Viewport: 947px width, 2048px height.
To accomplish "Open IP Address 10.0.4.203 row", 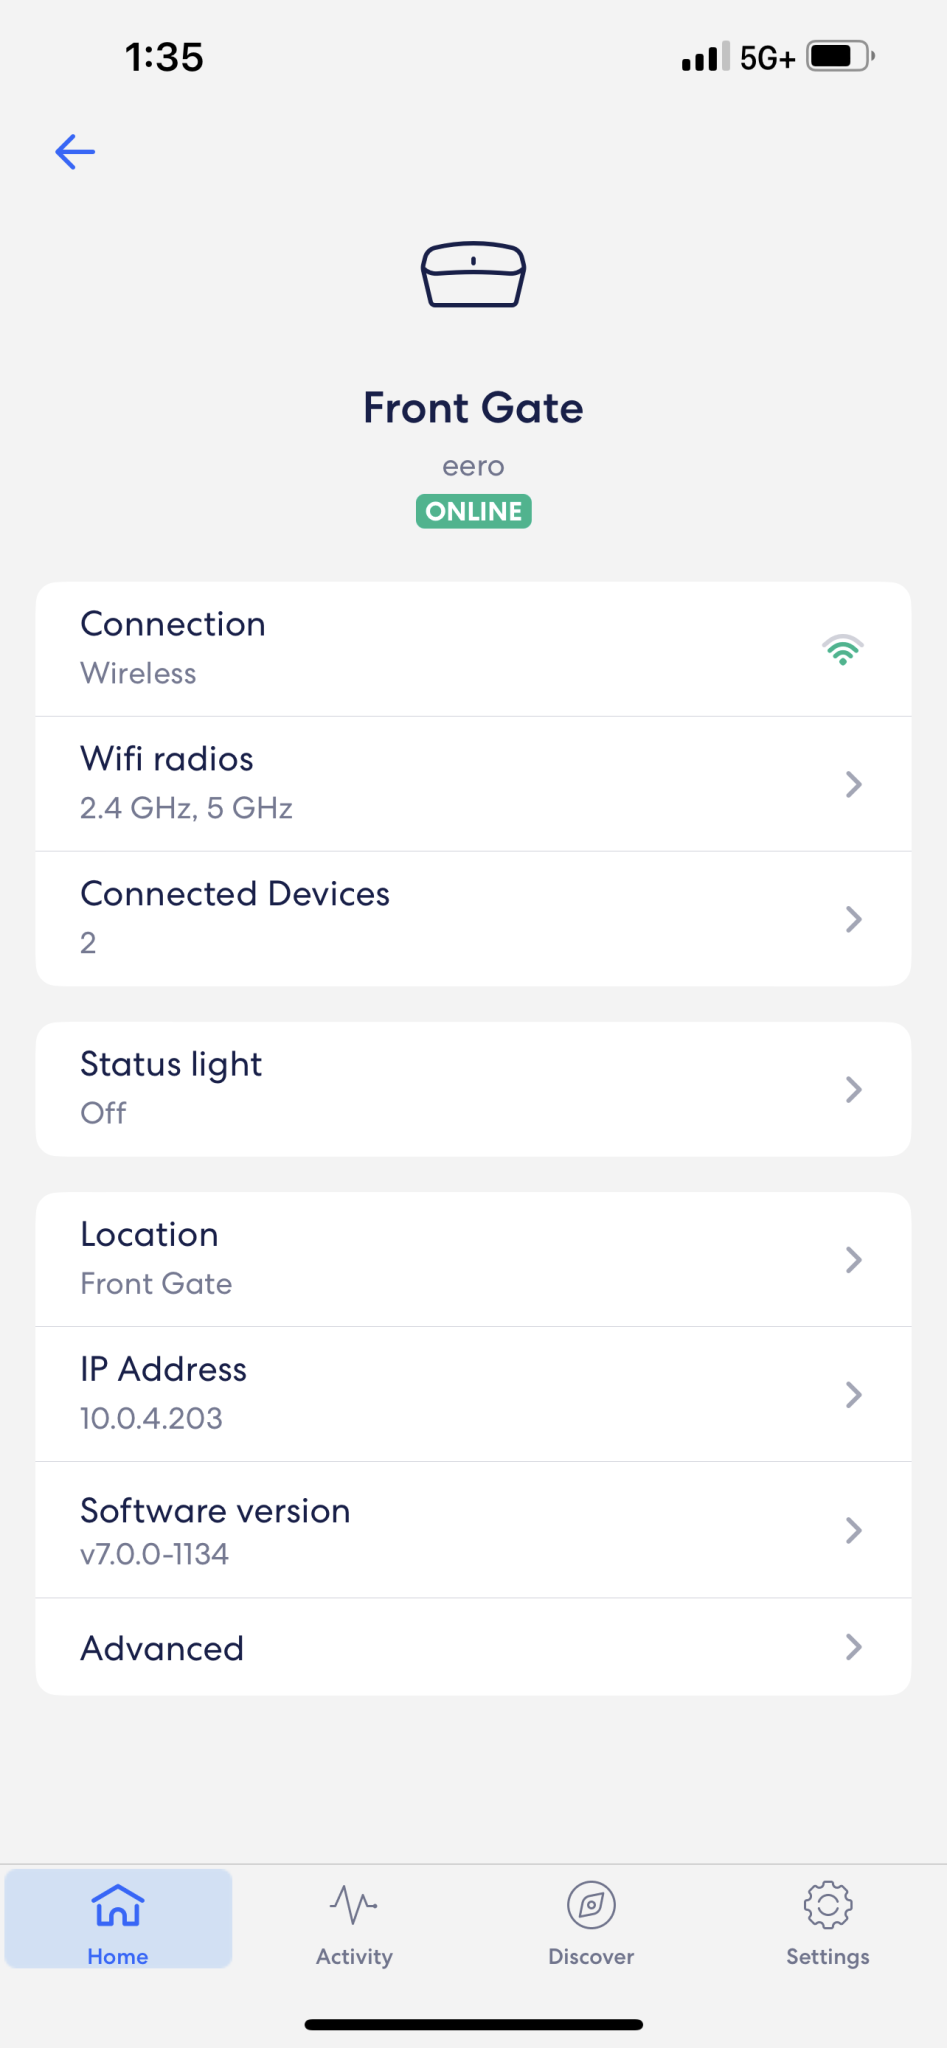I will click(x=473, y=1394).
